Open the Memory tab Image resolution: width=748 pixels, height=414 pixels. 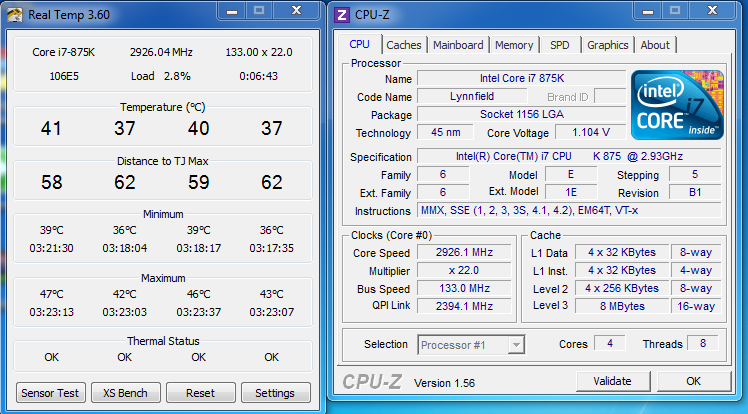(x=514, y=45)
